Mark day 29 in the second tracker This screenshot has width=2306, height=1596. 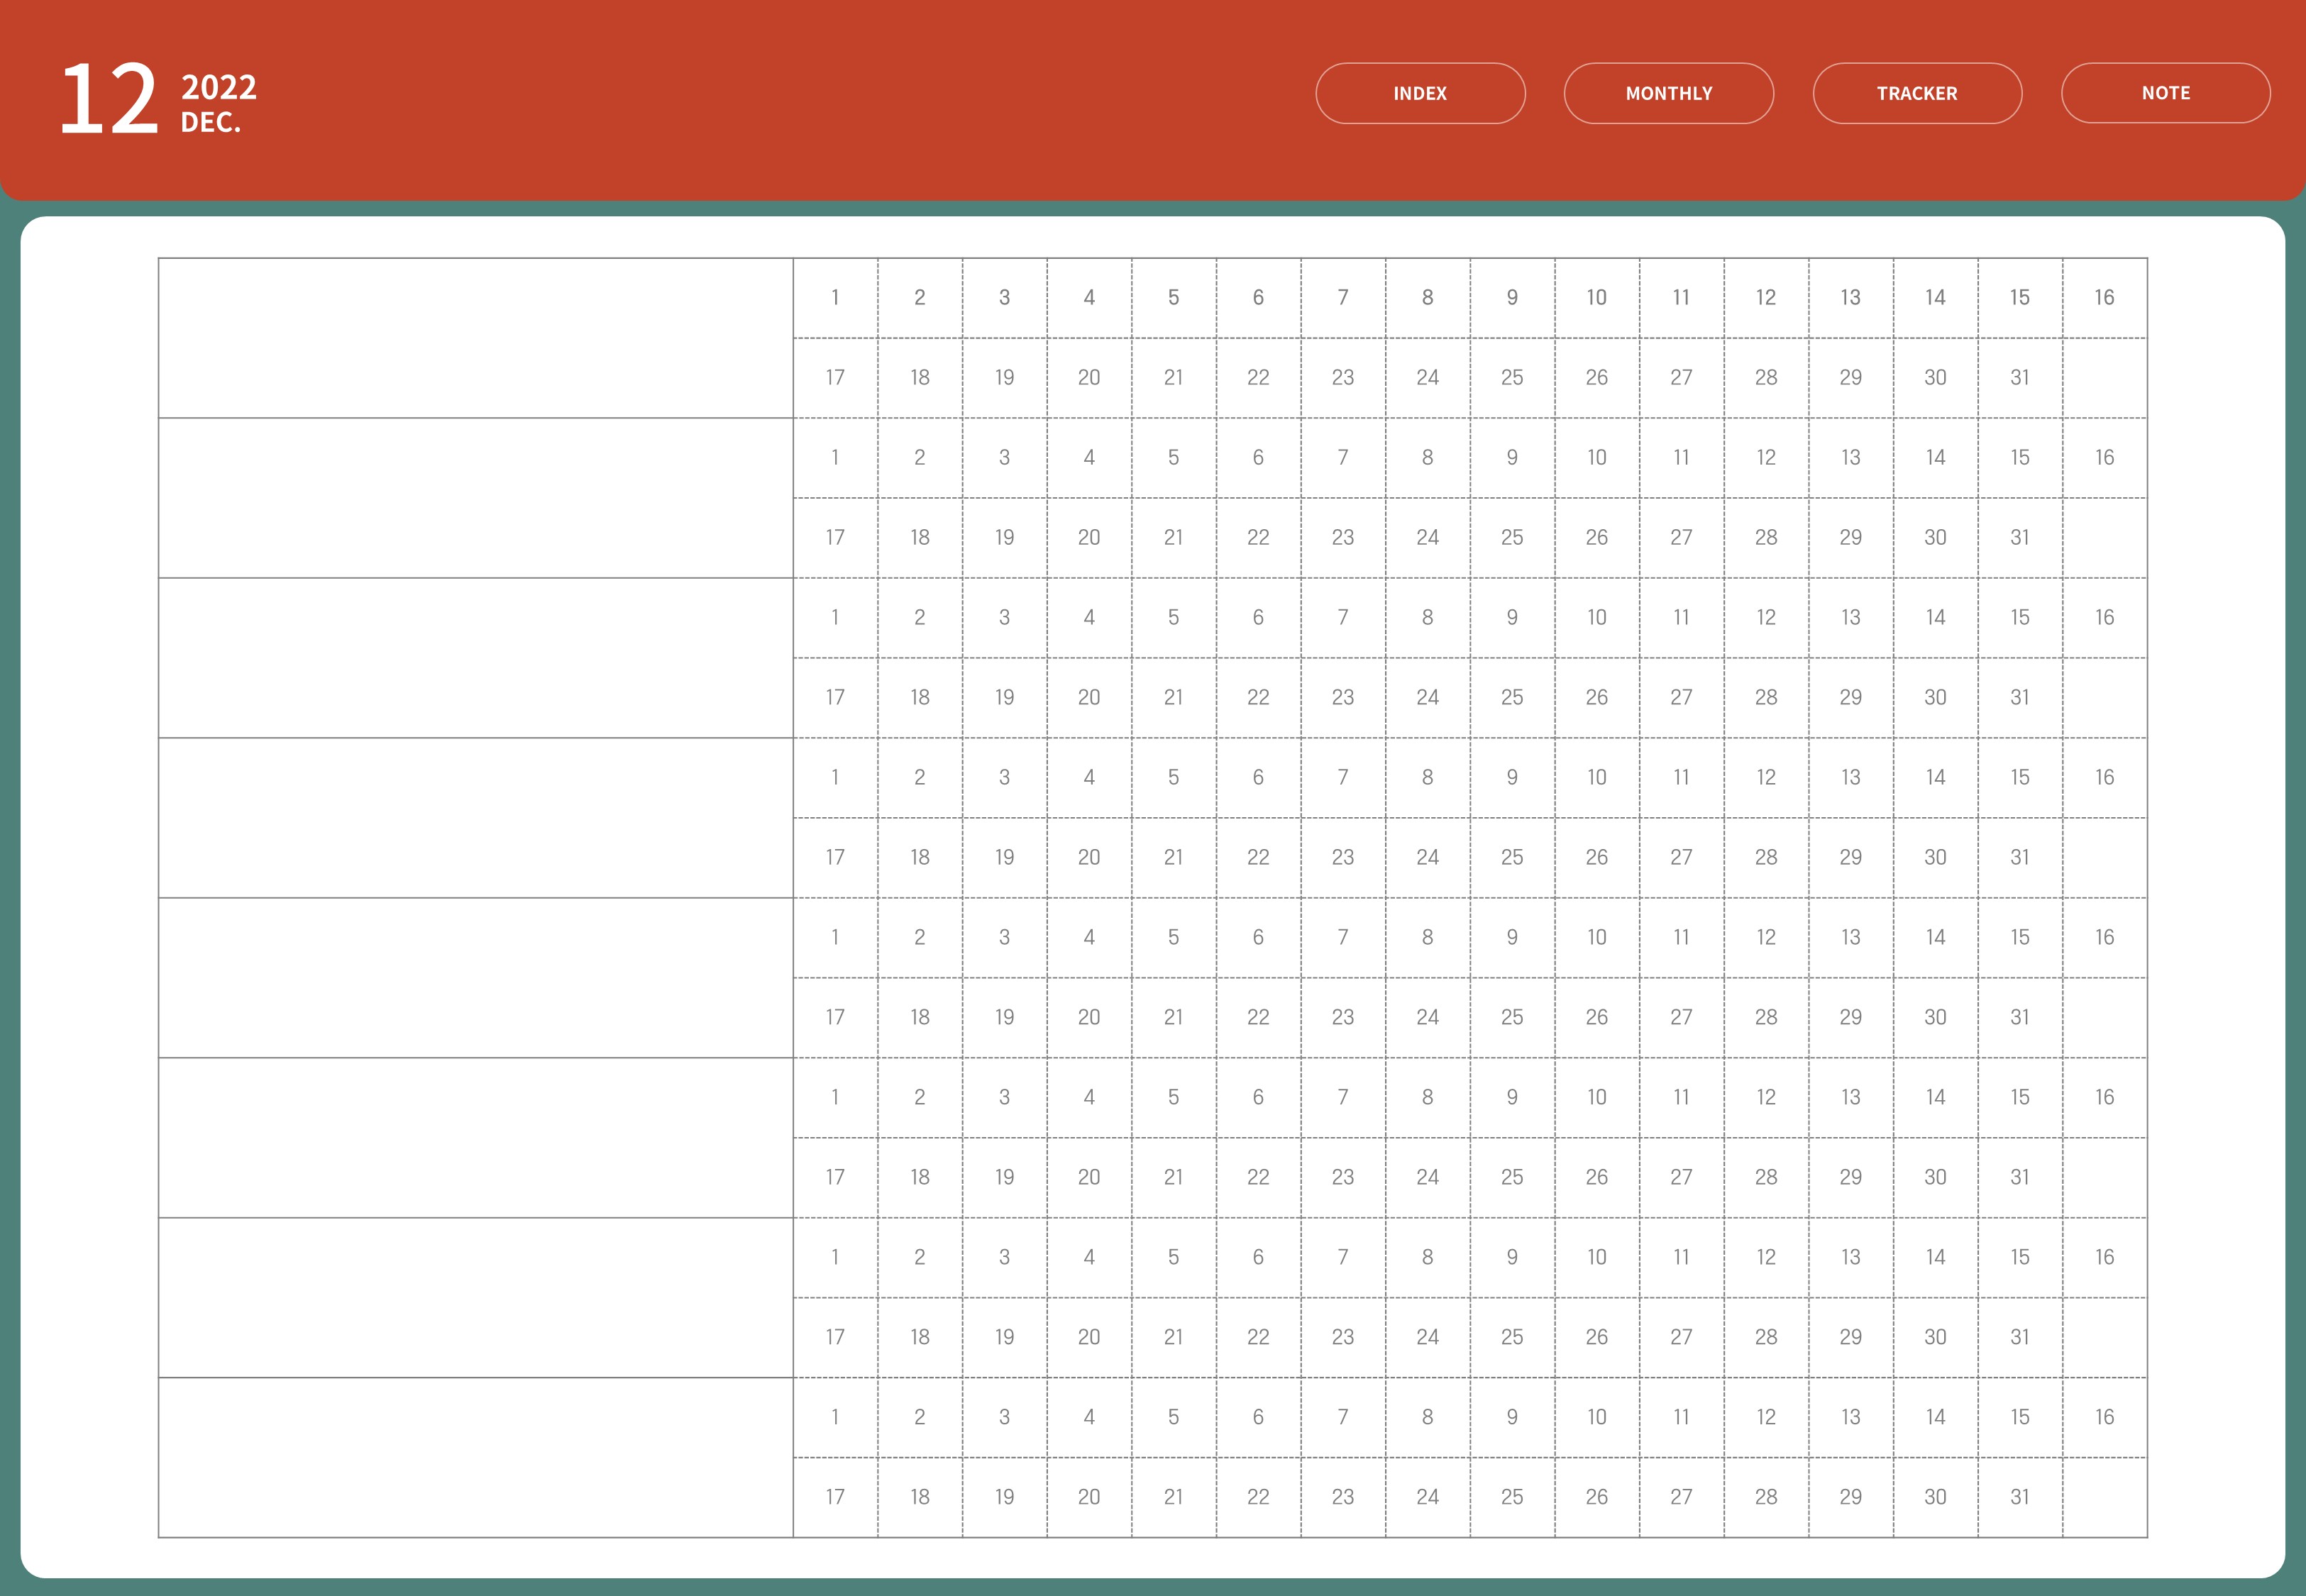click(1851, 538)
